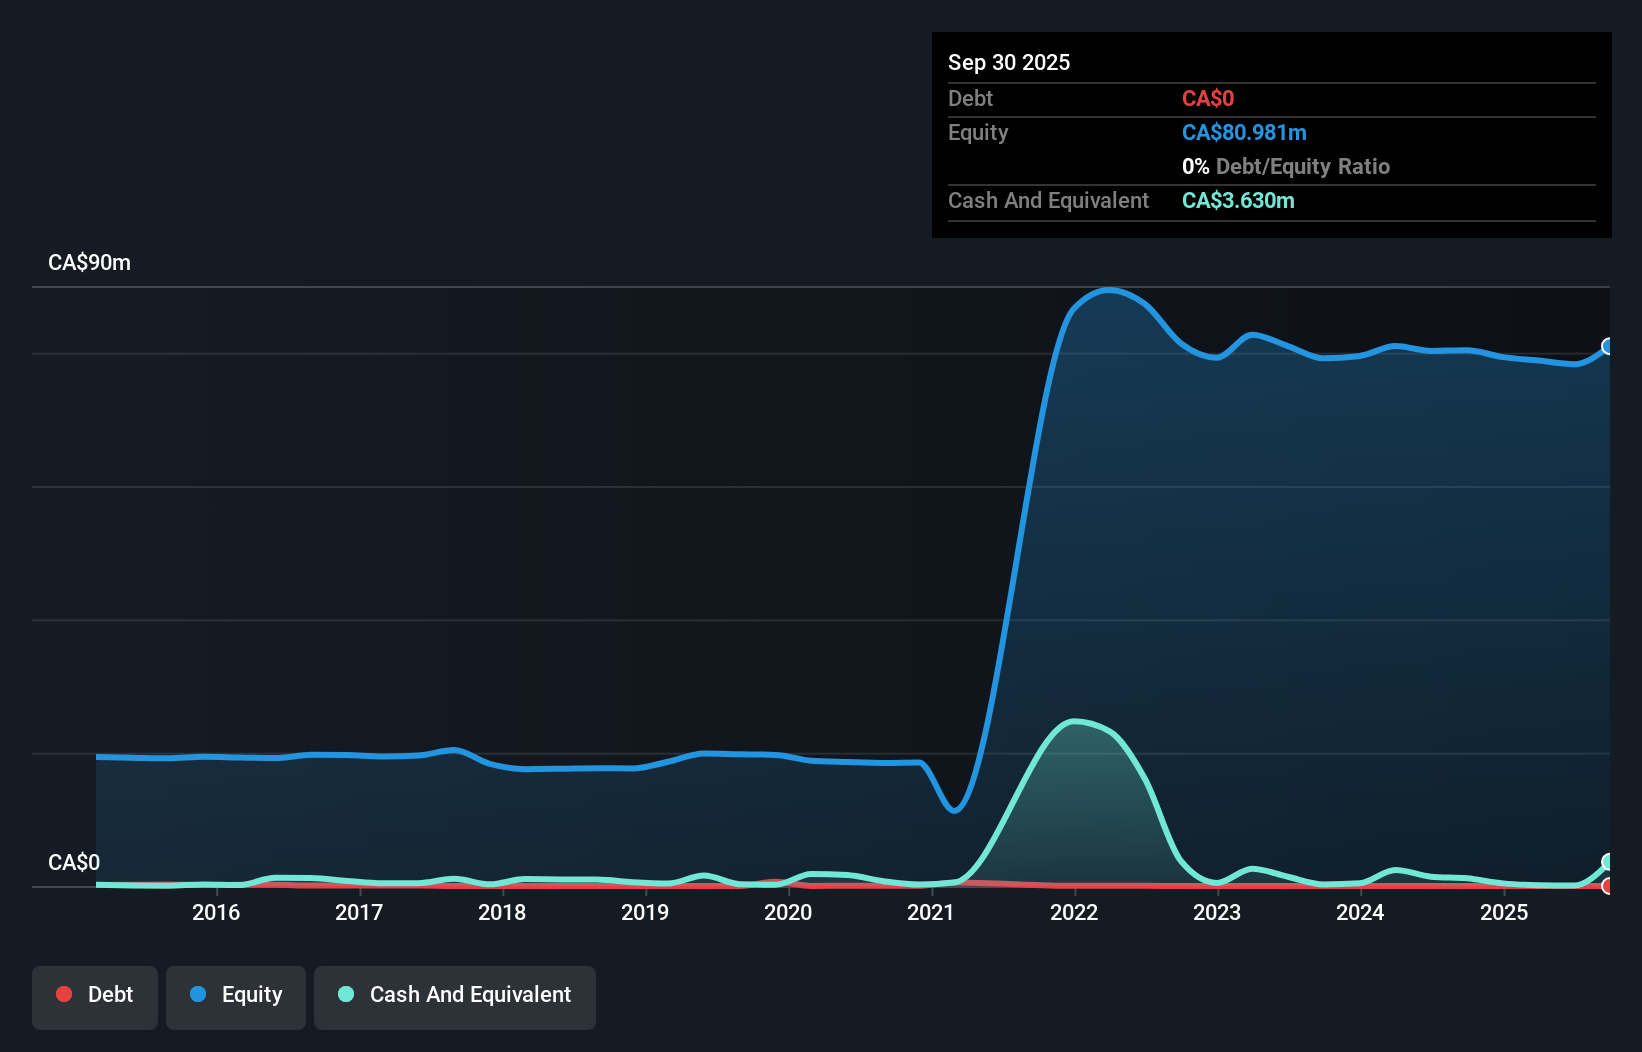The image size is (1642, 1052).
Task: Click the red Debt dot in the legend
Action: [64, 994]
